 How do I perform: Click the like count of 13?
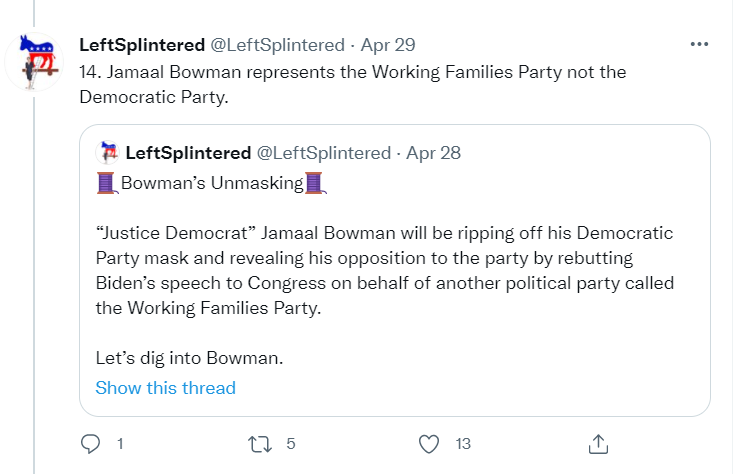coord(462,443)
